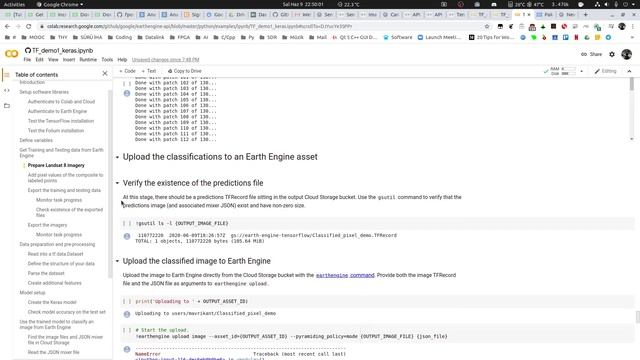This screenshot has width=640, height=360.
Task: Open the user account avatar in Colab
Action: [627, 54]
